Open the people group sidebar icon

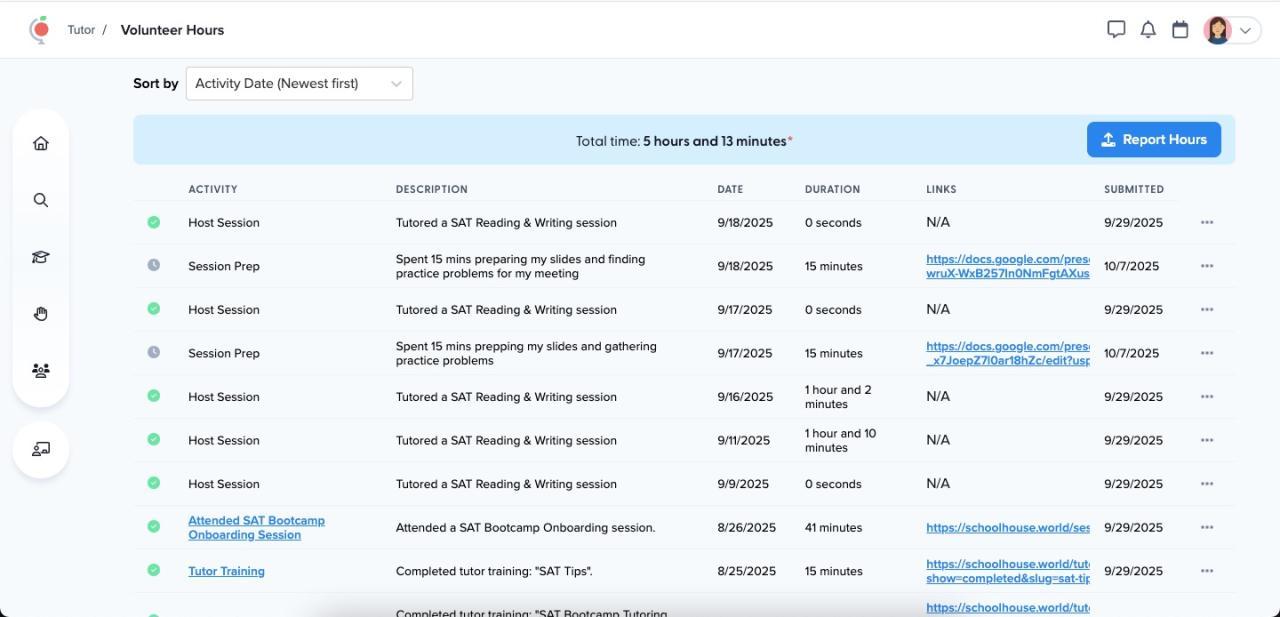[x=41, y=371]
